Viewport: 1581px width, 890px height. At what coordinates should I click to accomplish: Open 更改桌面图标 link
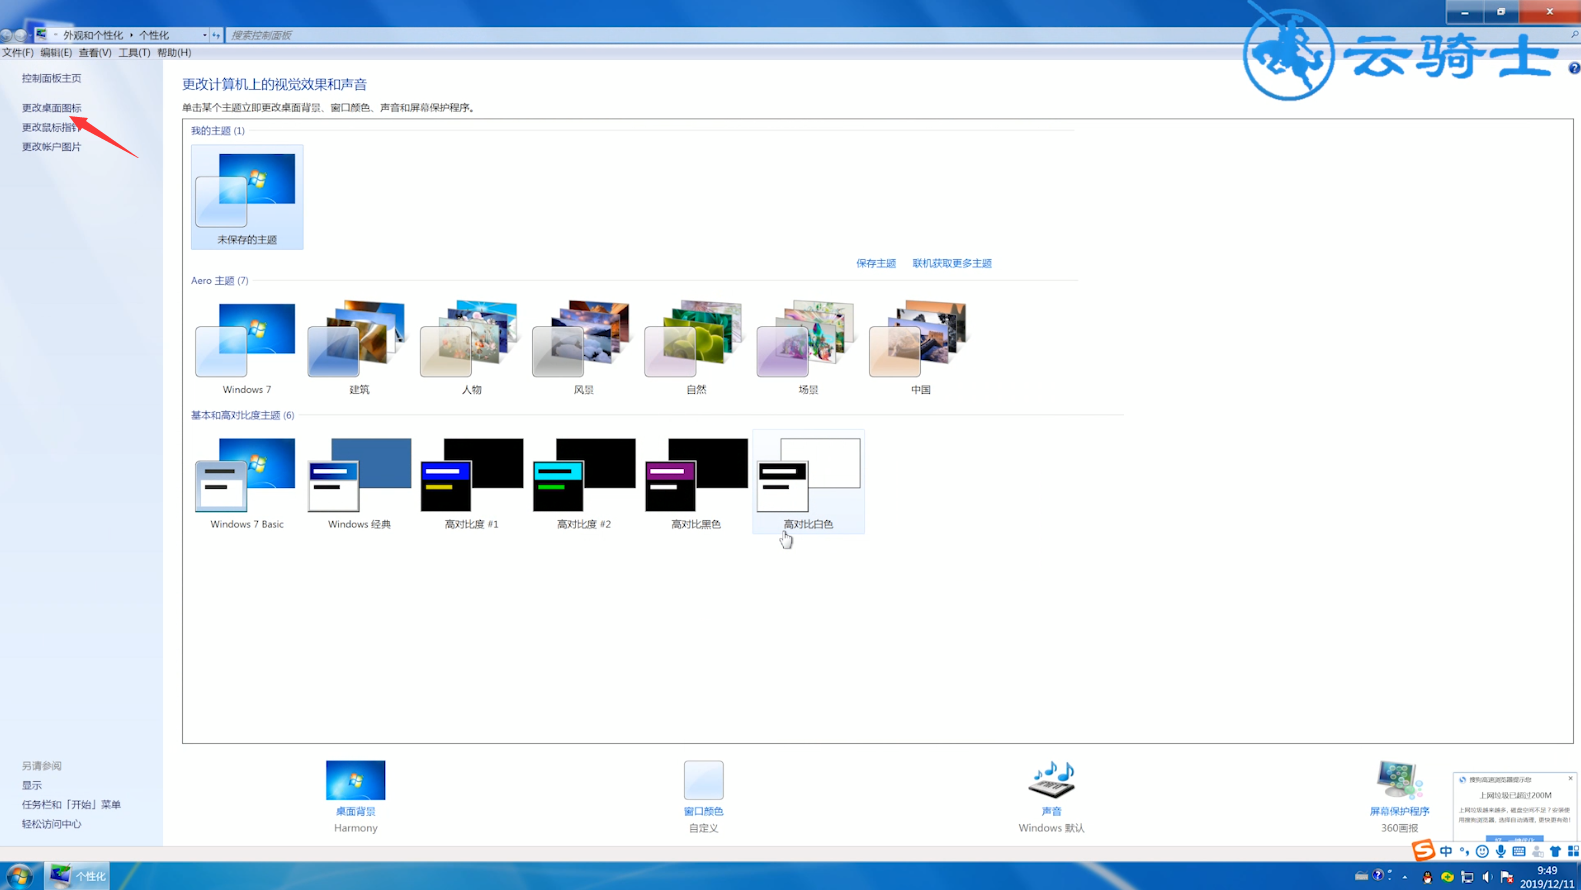[x=51, y=108]
